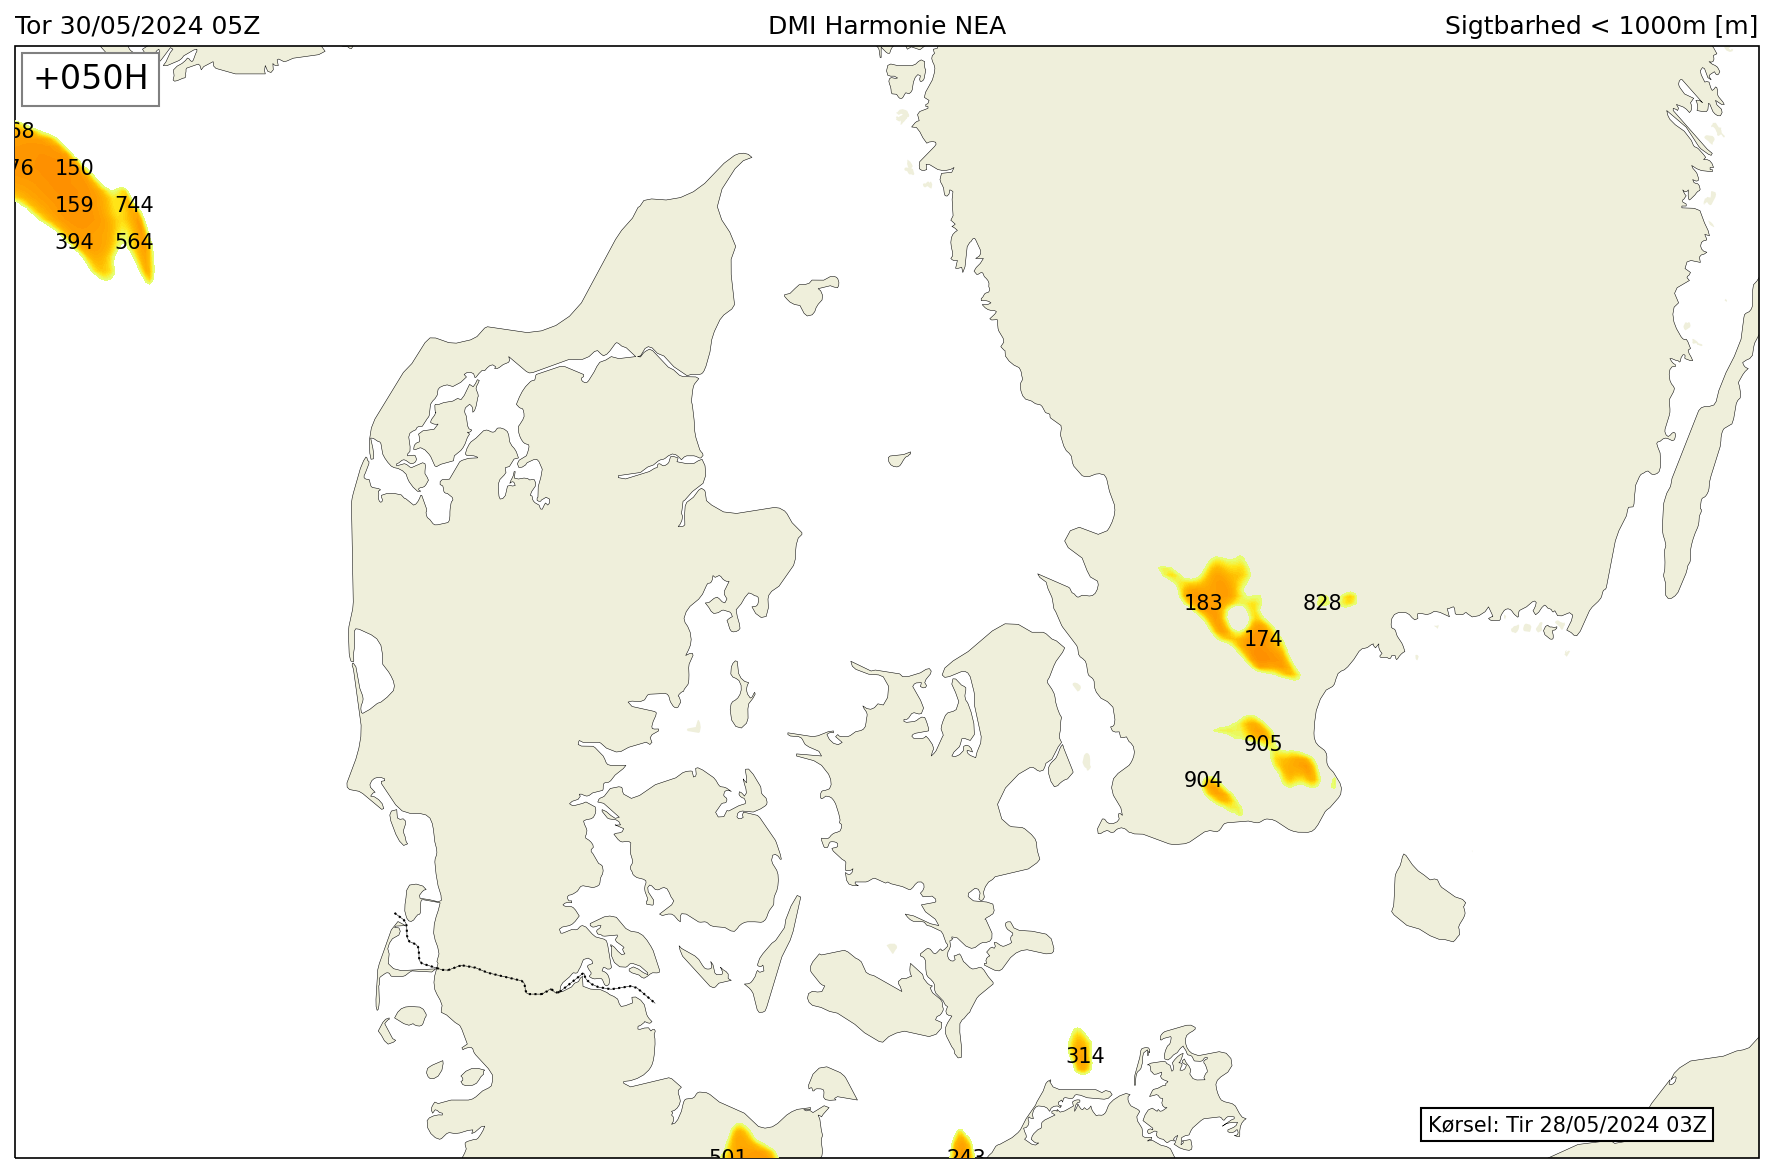Click the 'DMI Harmonie NEA' title
1773x1173 pixels.
point(887,26)
